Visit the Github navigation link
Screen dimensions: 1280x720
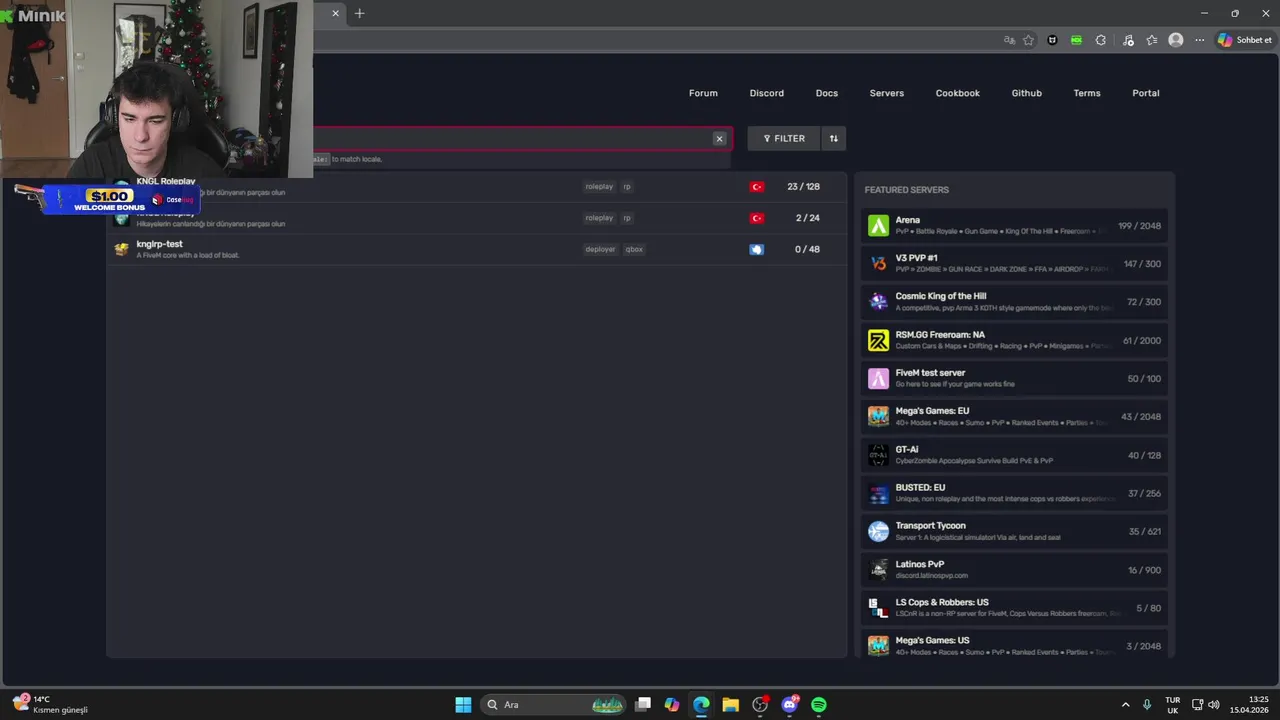click(x=1027, y=93)
